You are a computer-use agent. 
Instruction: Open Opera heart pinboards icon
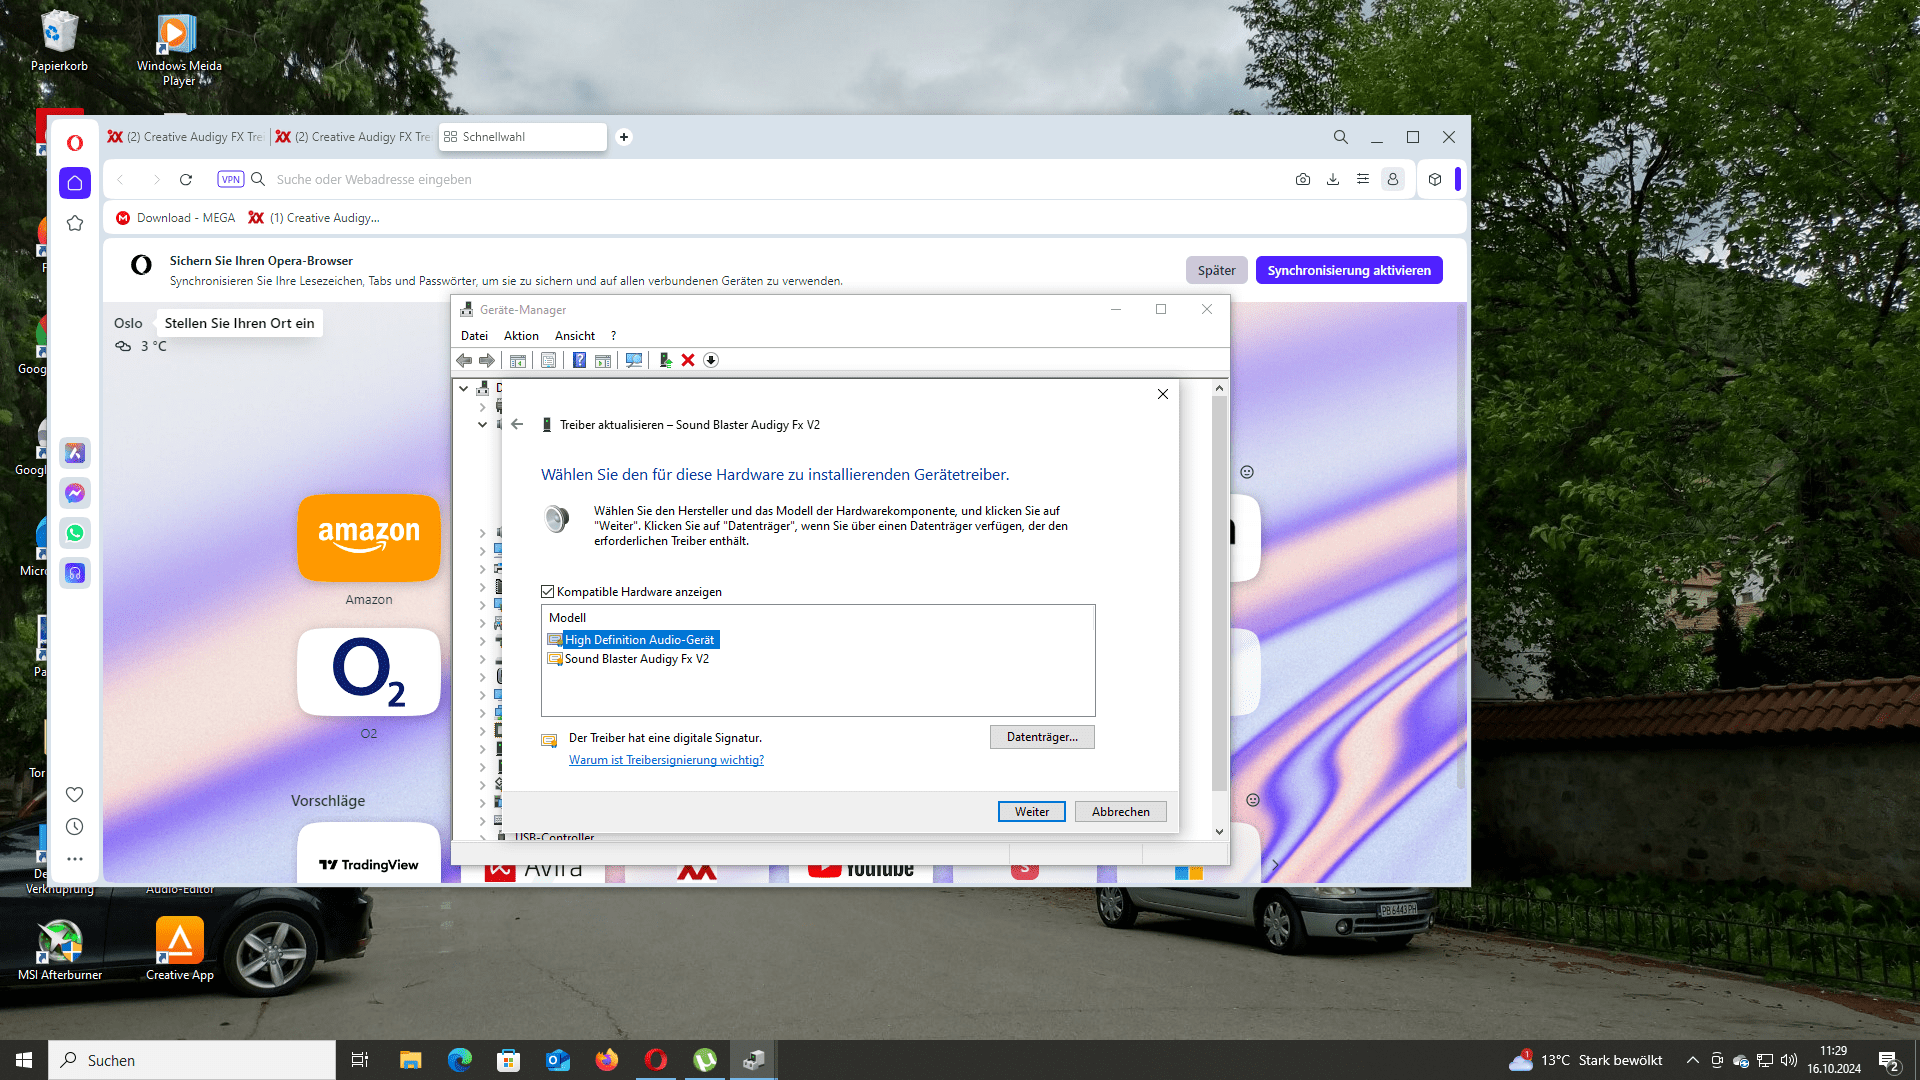point(75,794)
